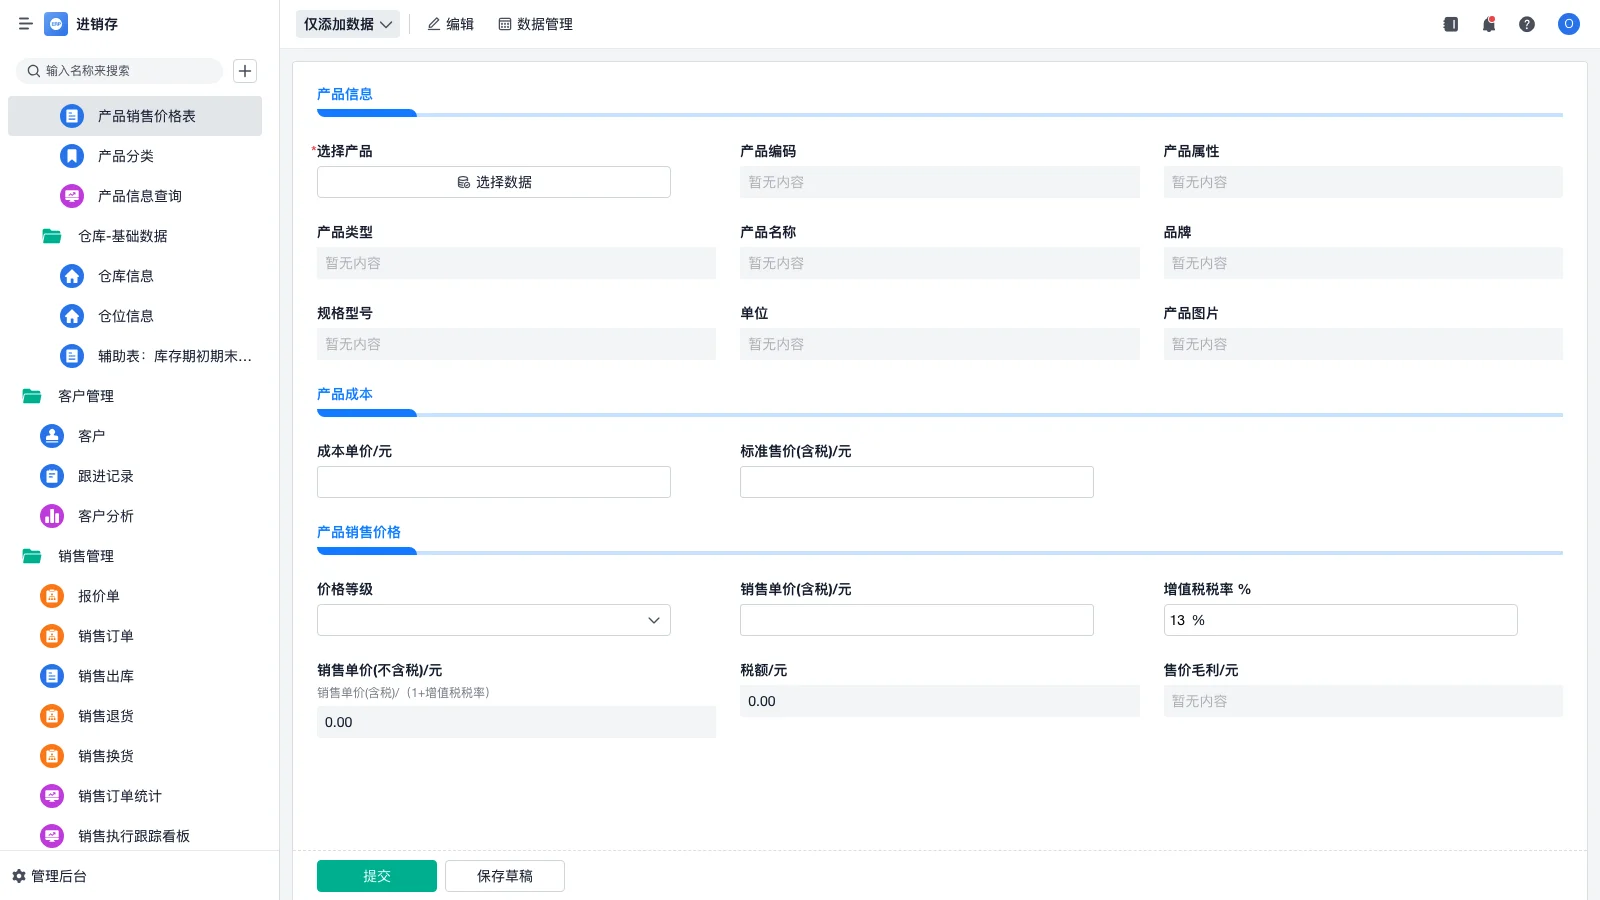
Task: Click the 跟进记录 icon
Action: click(x=52, y=476)
